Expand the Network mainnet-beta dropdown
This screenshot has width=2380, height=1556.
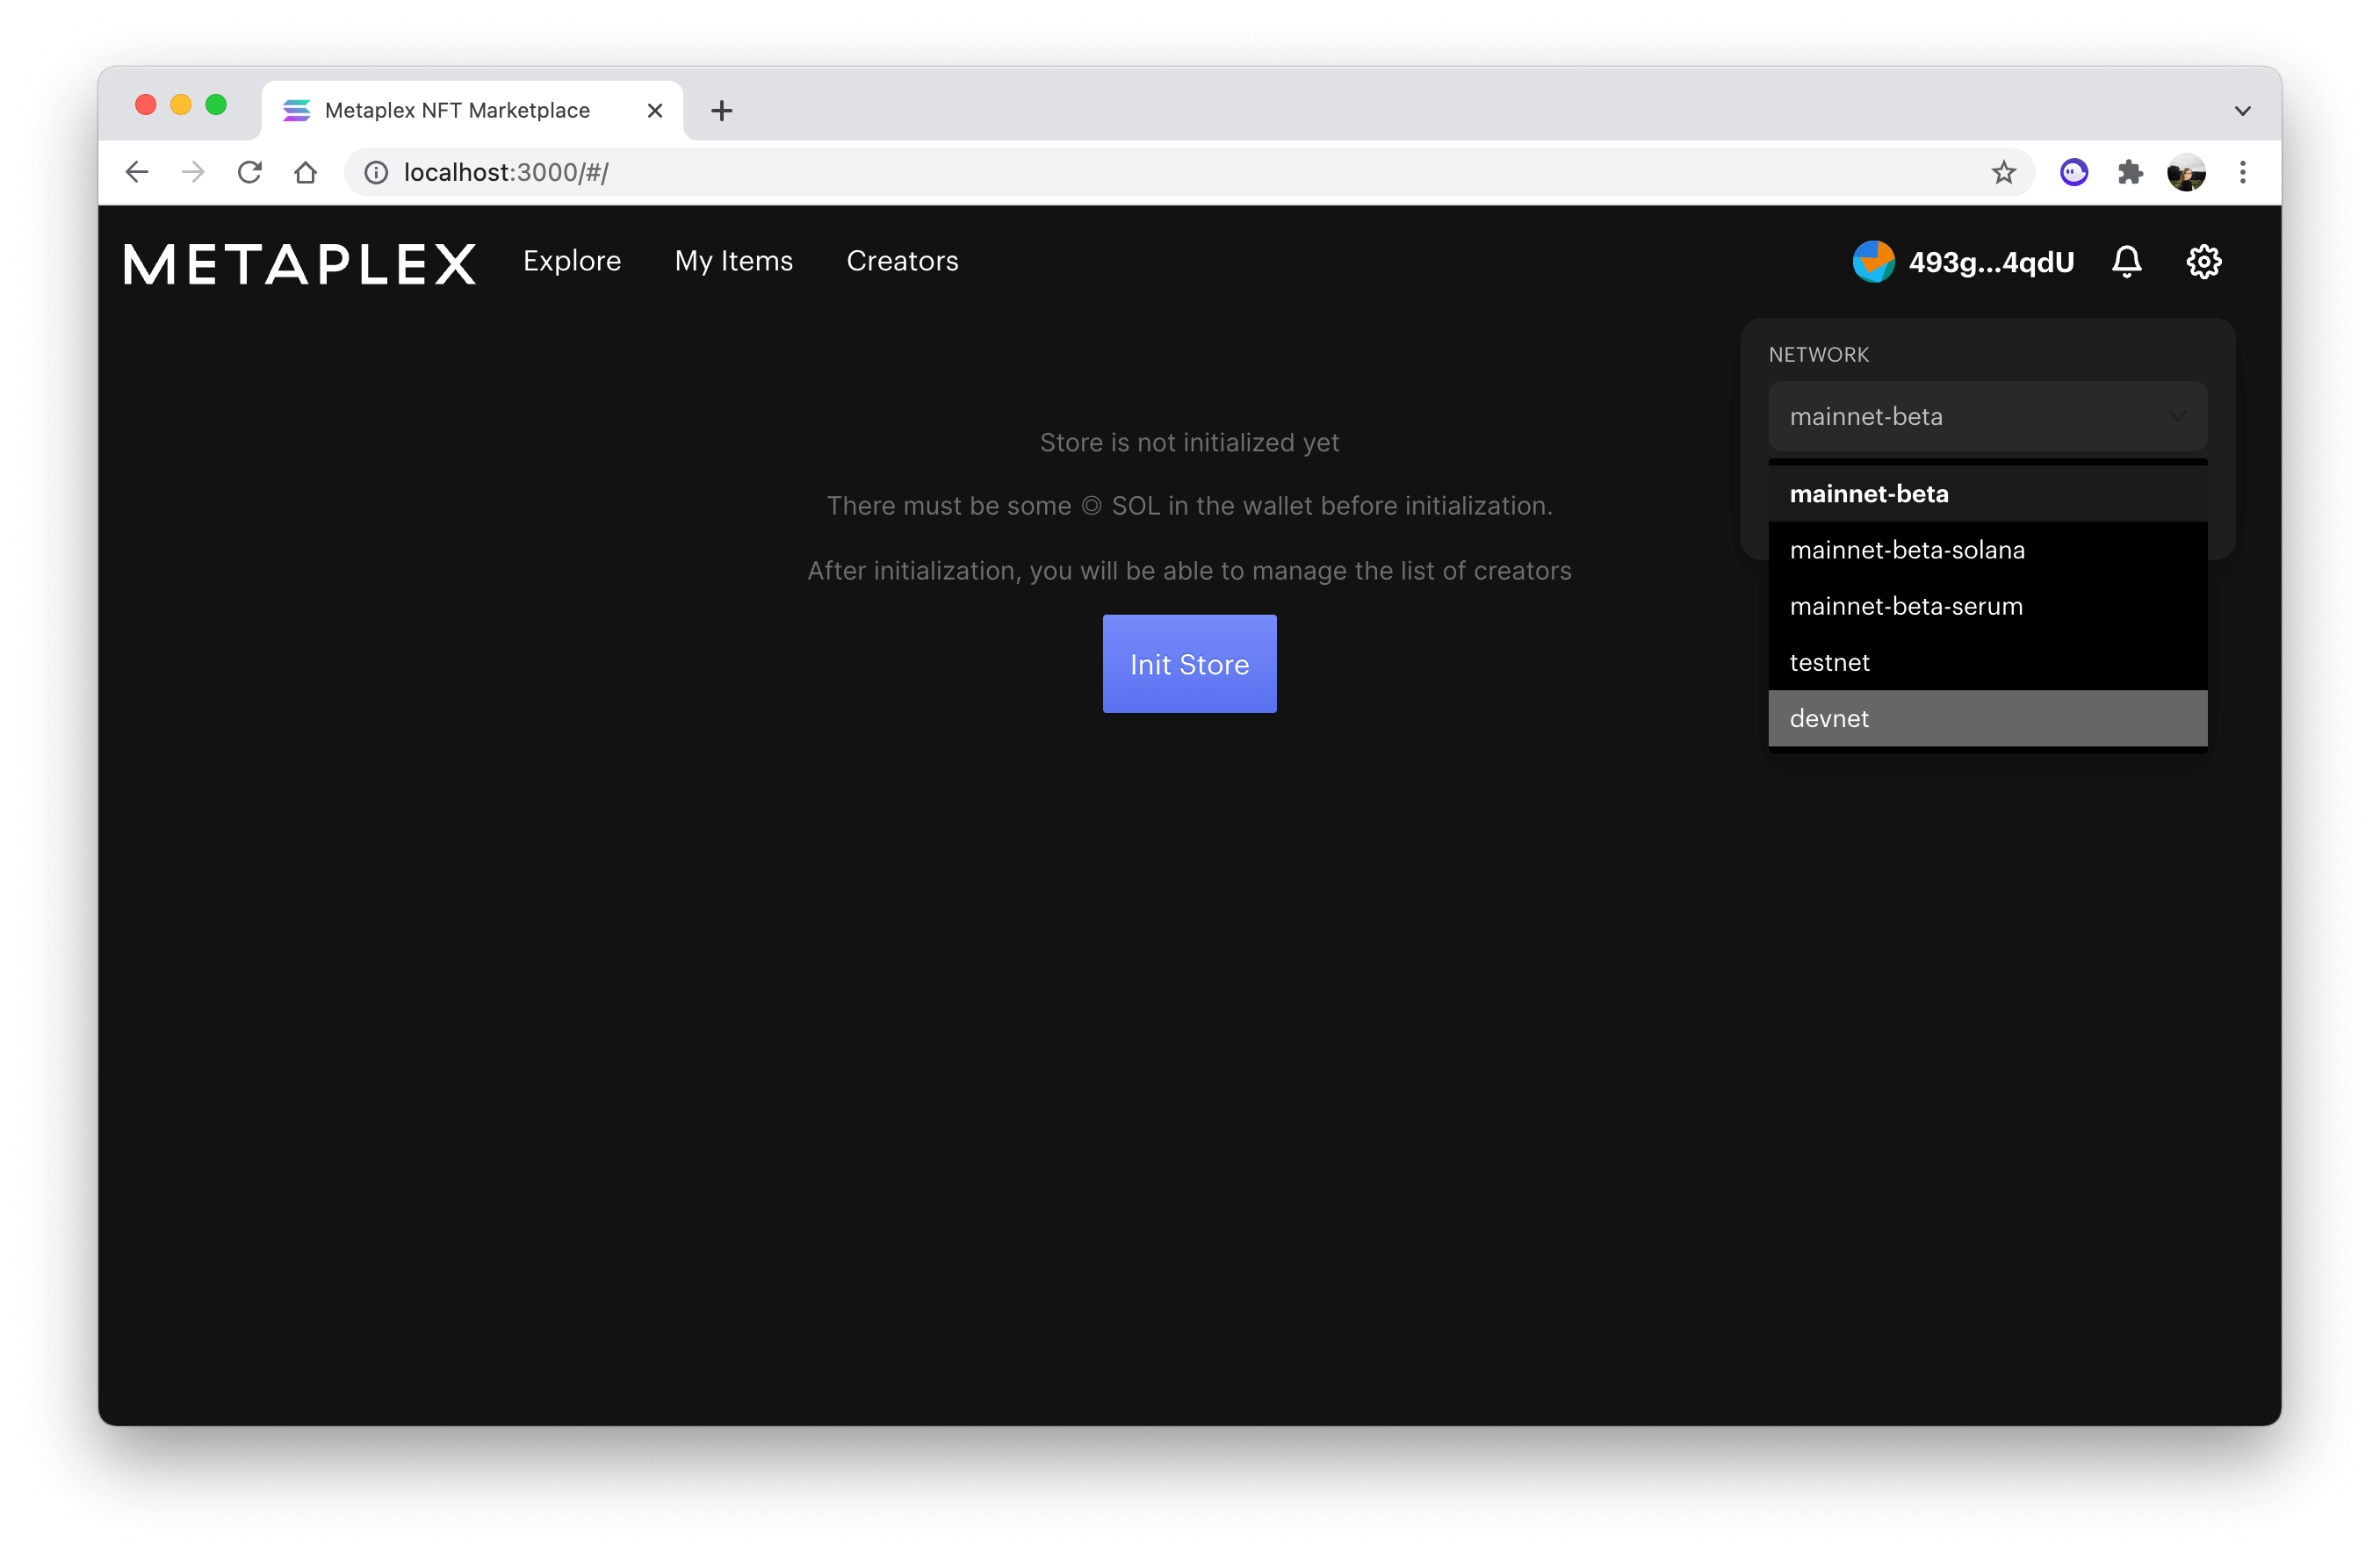click(1987, 416)
